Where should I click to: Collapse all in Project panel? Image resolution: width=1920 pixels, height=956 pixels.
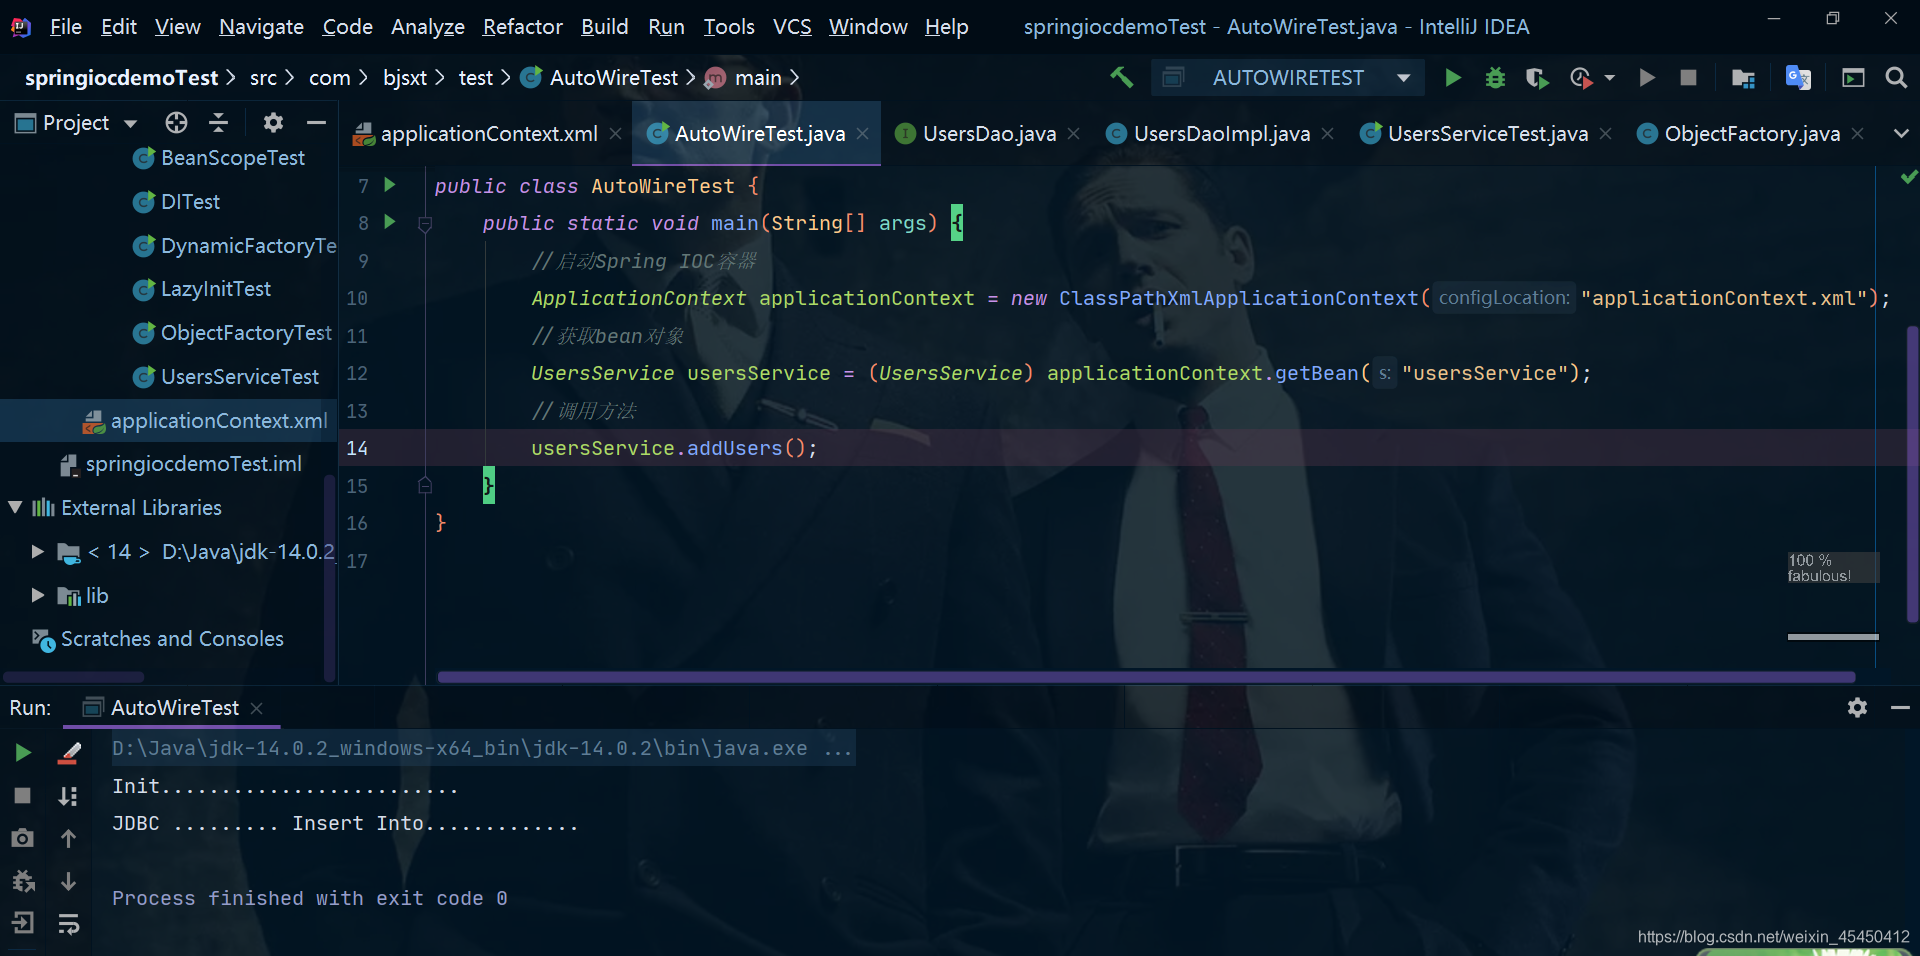point(219,122)
